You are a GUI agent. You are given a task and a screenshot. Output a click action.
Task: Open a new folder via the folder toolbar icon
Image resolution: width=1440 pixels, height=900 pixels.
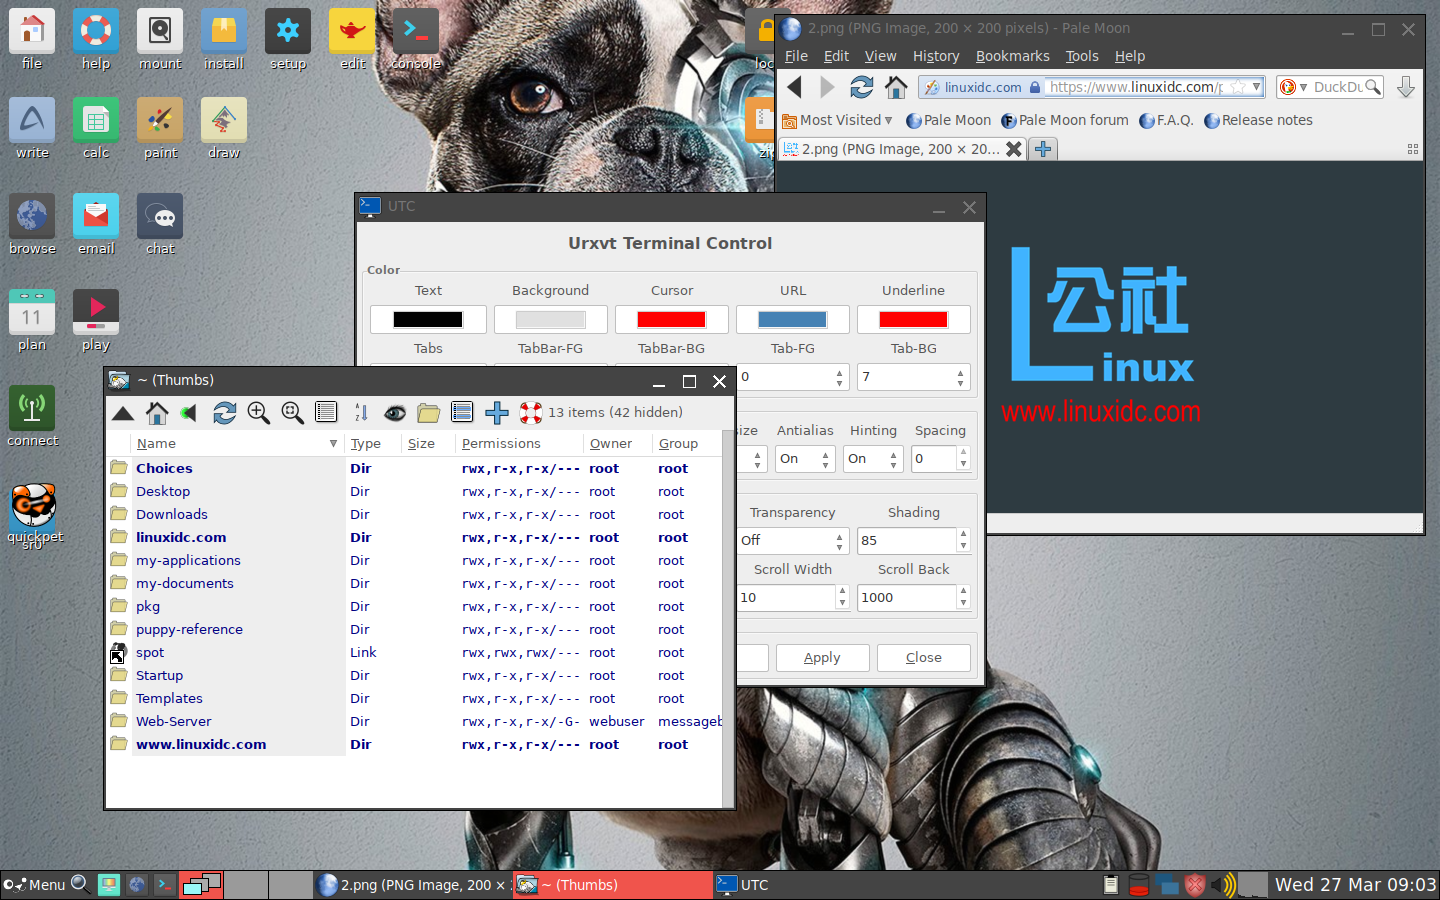click(428, 412)
